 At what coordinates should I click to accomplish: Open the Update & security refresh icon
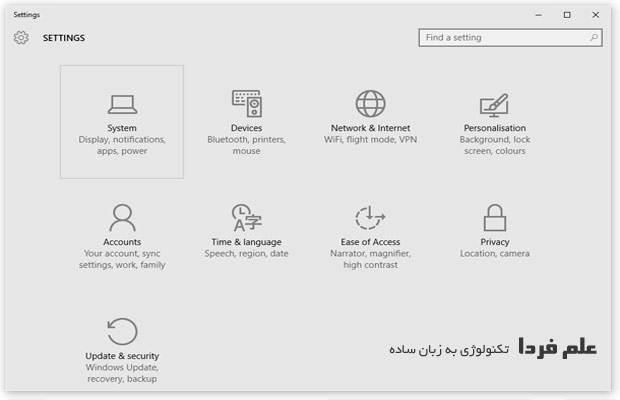tap(122, 331)
